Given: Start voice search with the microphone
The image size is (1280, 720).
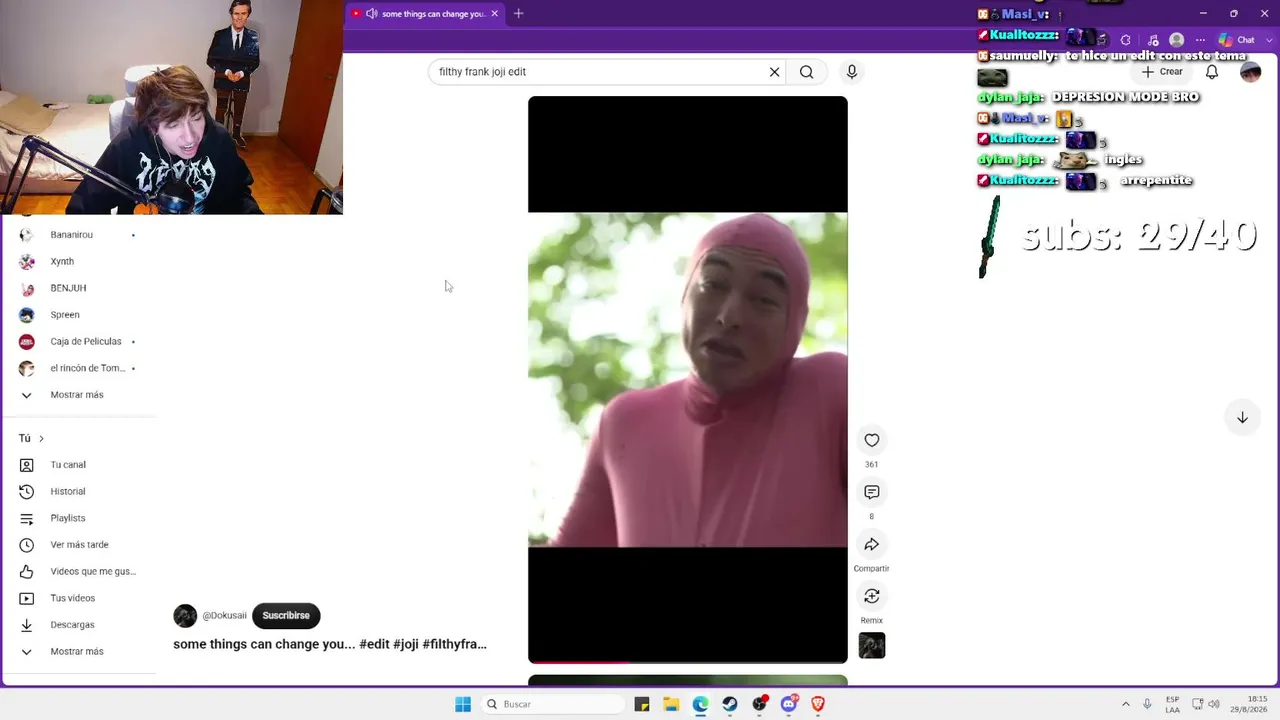Looking at the screenshot, I should (852, 72).
